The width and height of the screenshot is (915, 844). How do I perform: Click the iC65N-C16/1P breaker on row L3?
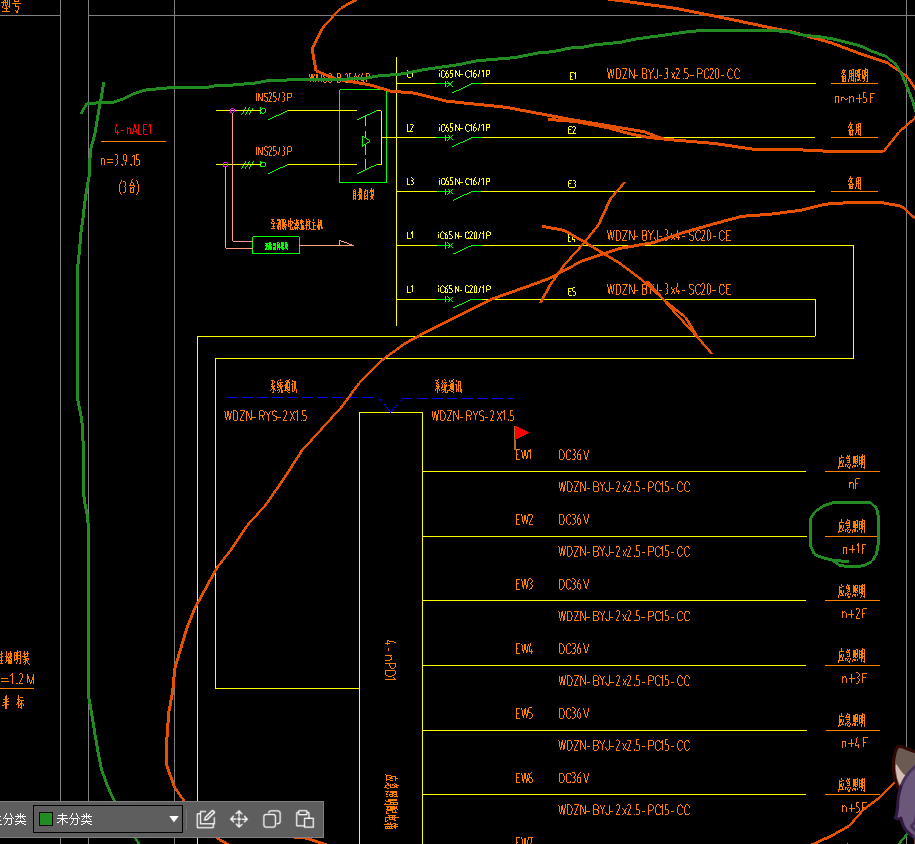[x=465, y=182]
